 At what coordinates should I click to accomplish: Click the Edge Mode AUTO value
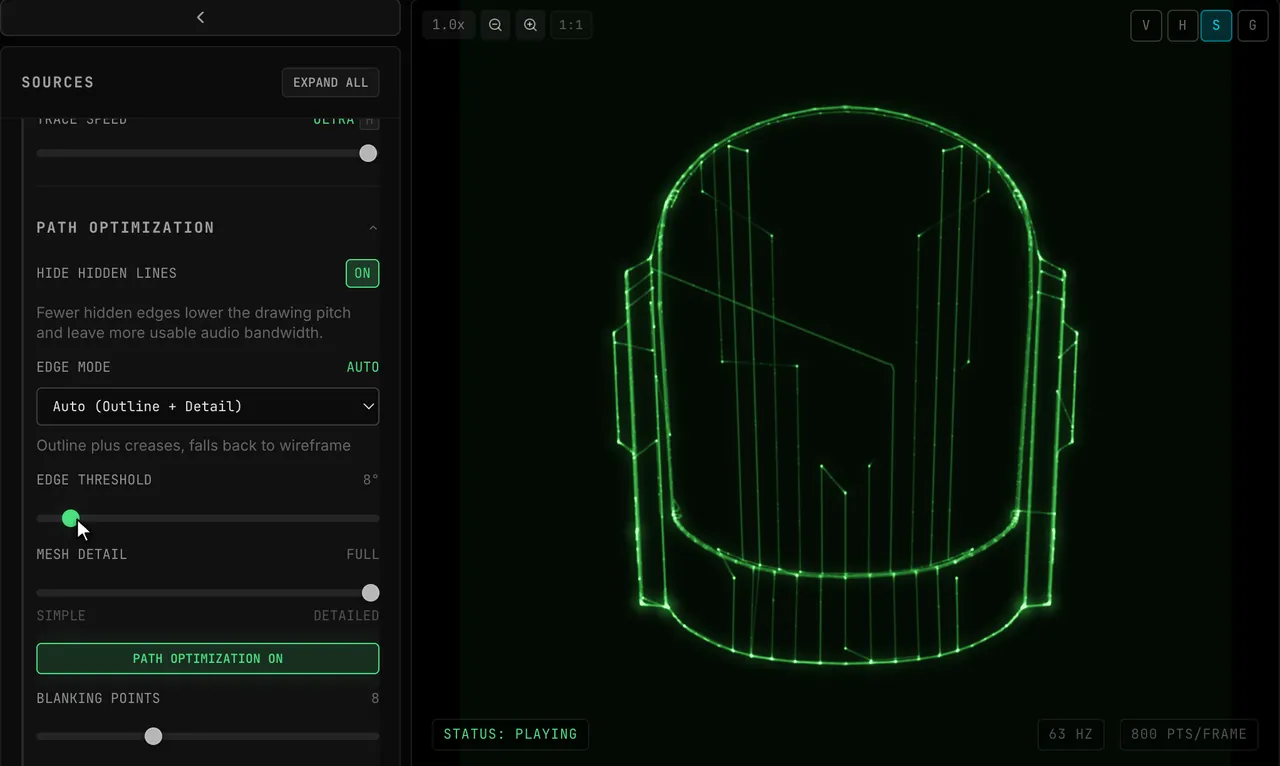point(363,367)
